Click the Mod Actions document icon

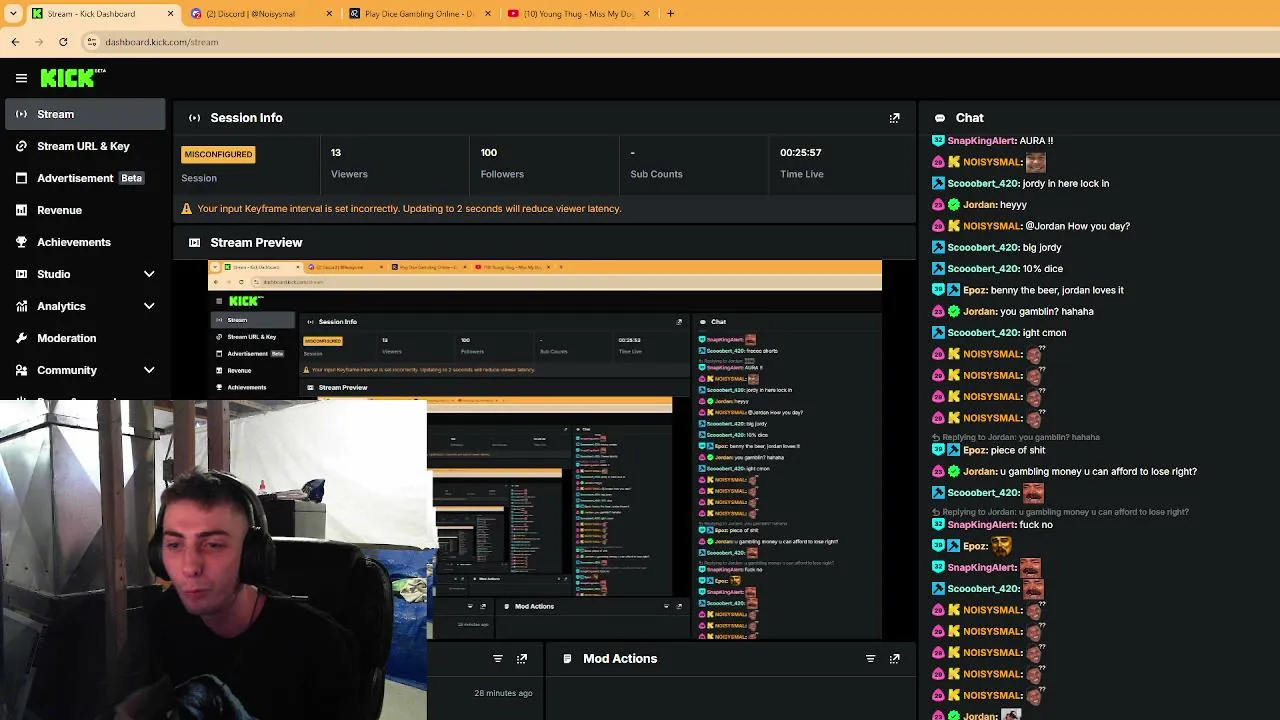[567, 659]
